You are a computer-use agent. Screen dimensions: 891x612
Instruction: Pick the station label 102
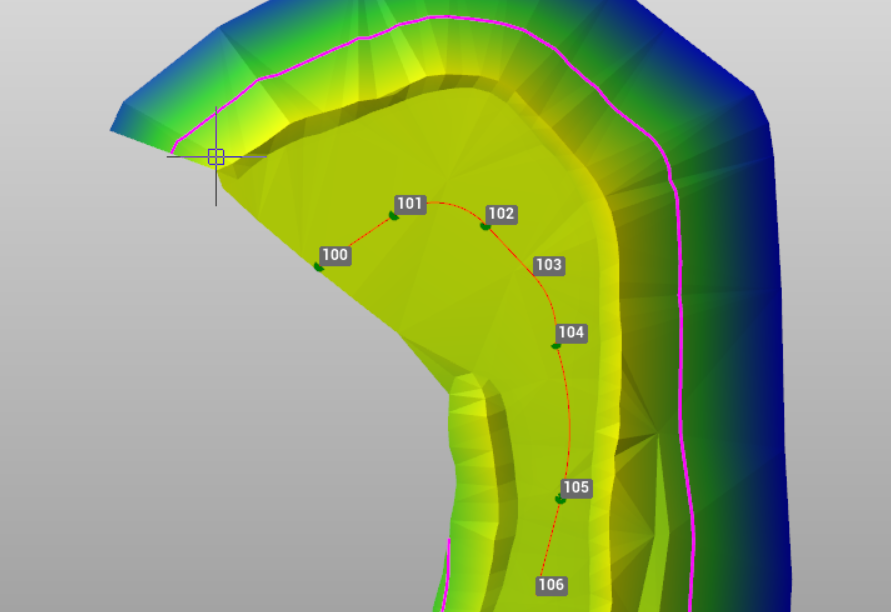point(501,214)
